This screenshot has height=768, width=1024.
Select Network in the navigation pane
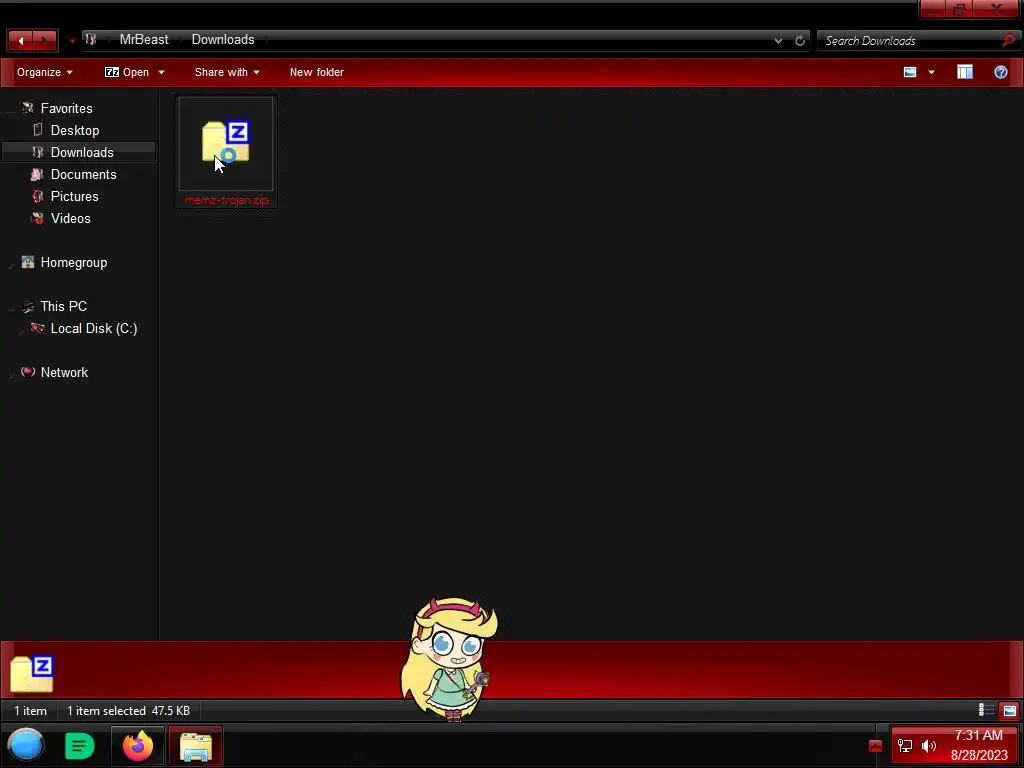[x=64, y=372]
